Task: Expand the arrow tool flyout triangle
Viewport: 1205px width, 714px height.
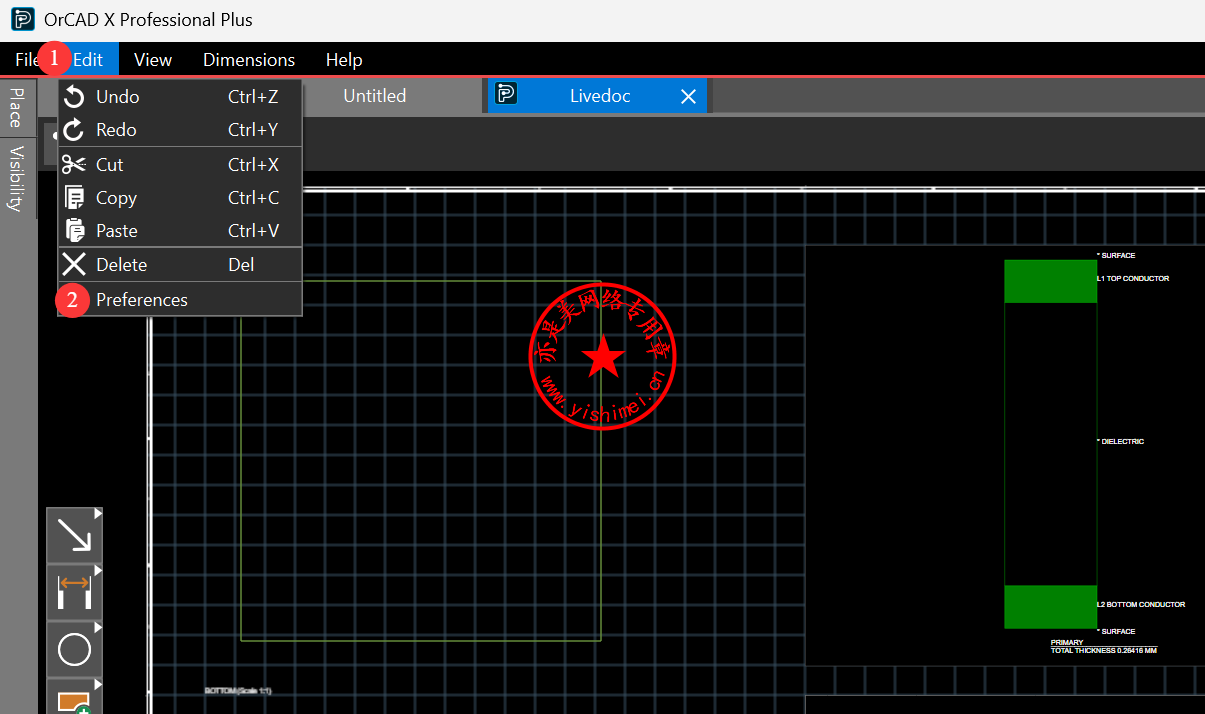Action: [98, 514]
